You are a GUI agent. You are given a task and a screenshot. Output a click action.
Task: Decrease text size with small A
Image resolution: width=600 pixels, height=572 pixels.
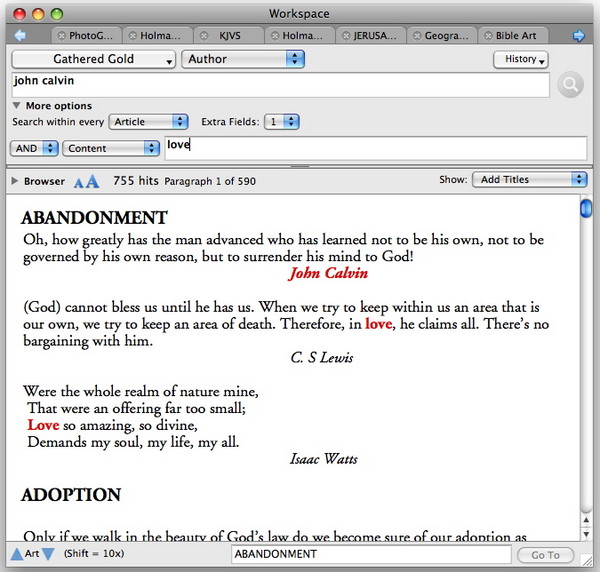[79, 182]
